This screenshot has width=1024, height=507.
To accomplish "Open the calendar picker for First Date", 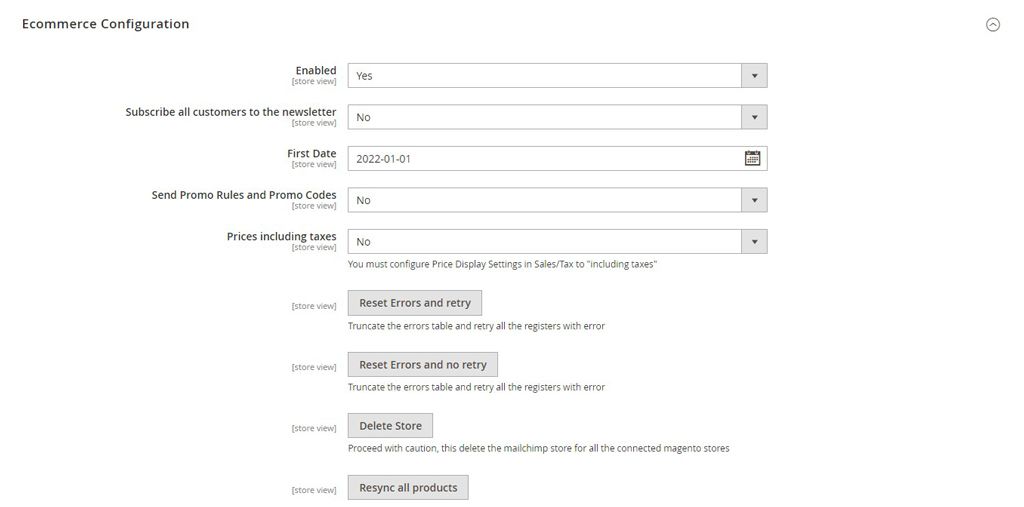I will [752, 158].
